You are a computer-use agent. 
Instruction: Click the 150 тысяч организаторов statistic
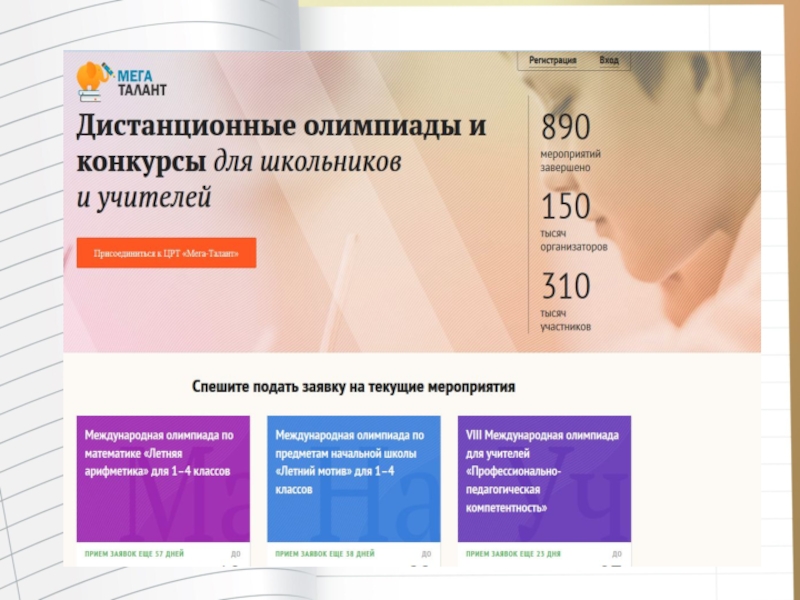[573, 222]
